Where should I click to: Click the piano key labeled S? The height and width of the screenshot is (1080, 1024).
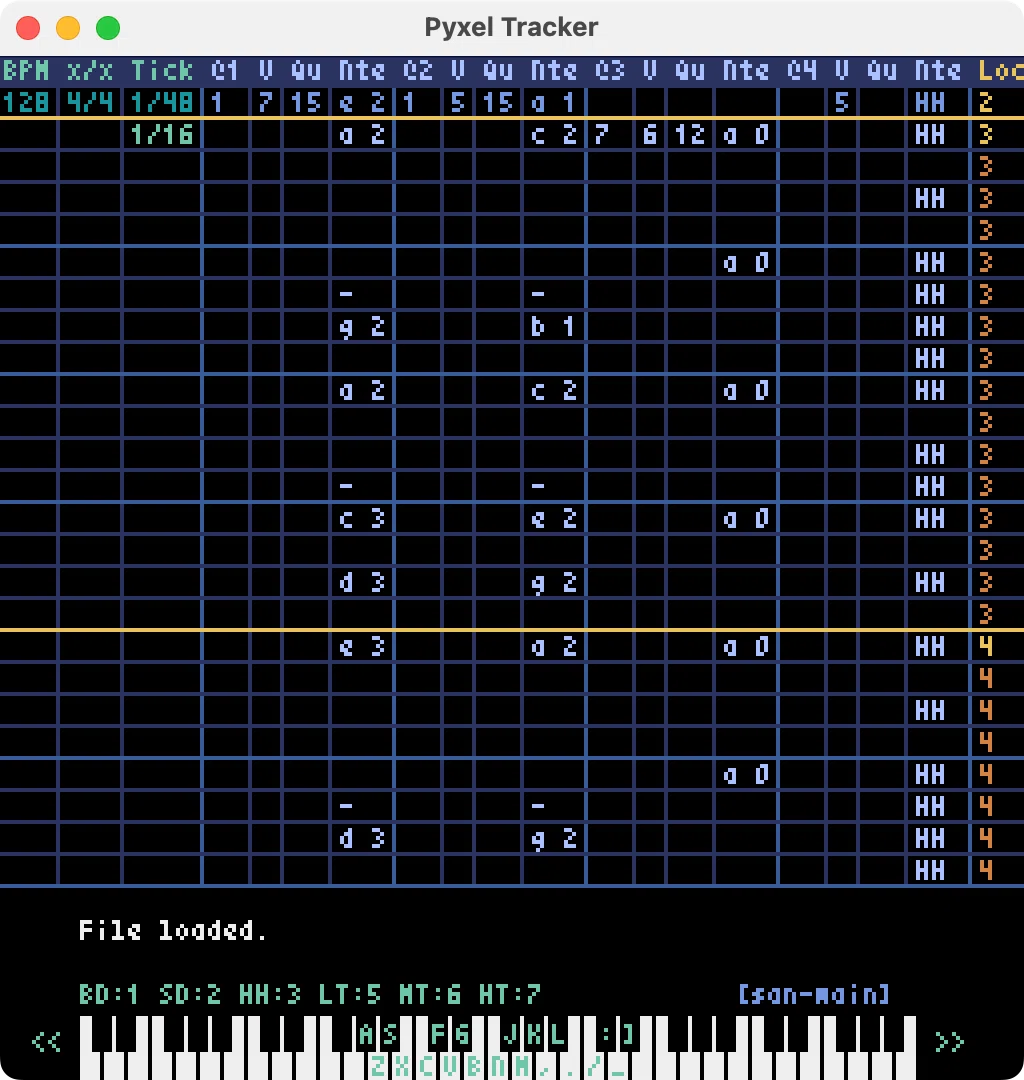click(390, 1033)
